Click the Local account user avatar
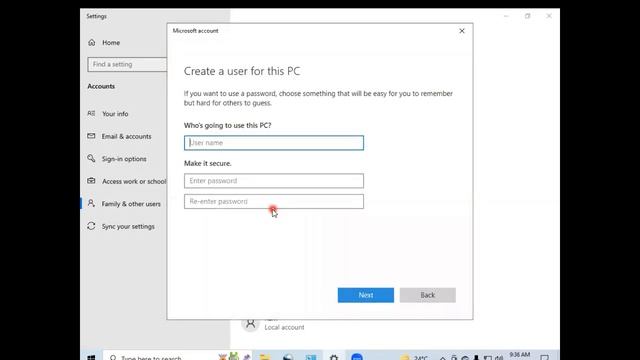This screenshot has width=640, height=360. tap(250, 324)
